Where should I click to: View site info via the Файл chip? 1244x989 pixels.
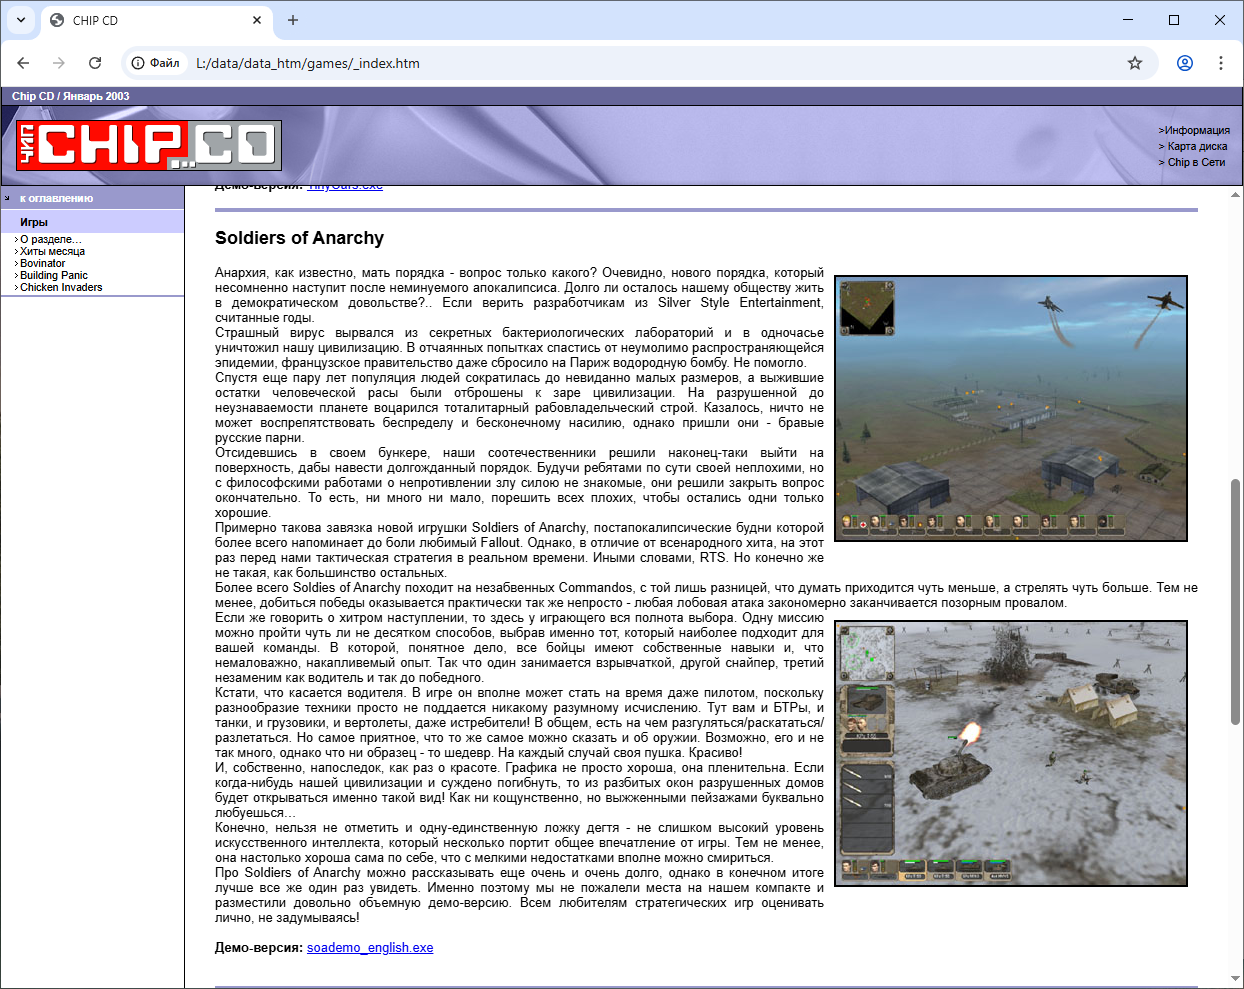pos(156,63)
